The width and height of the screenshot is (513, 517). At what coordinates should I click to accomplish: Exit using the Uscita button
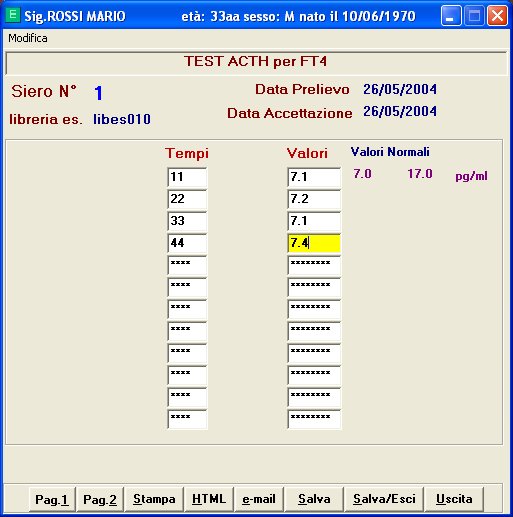coord(454,499)
